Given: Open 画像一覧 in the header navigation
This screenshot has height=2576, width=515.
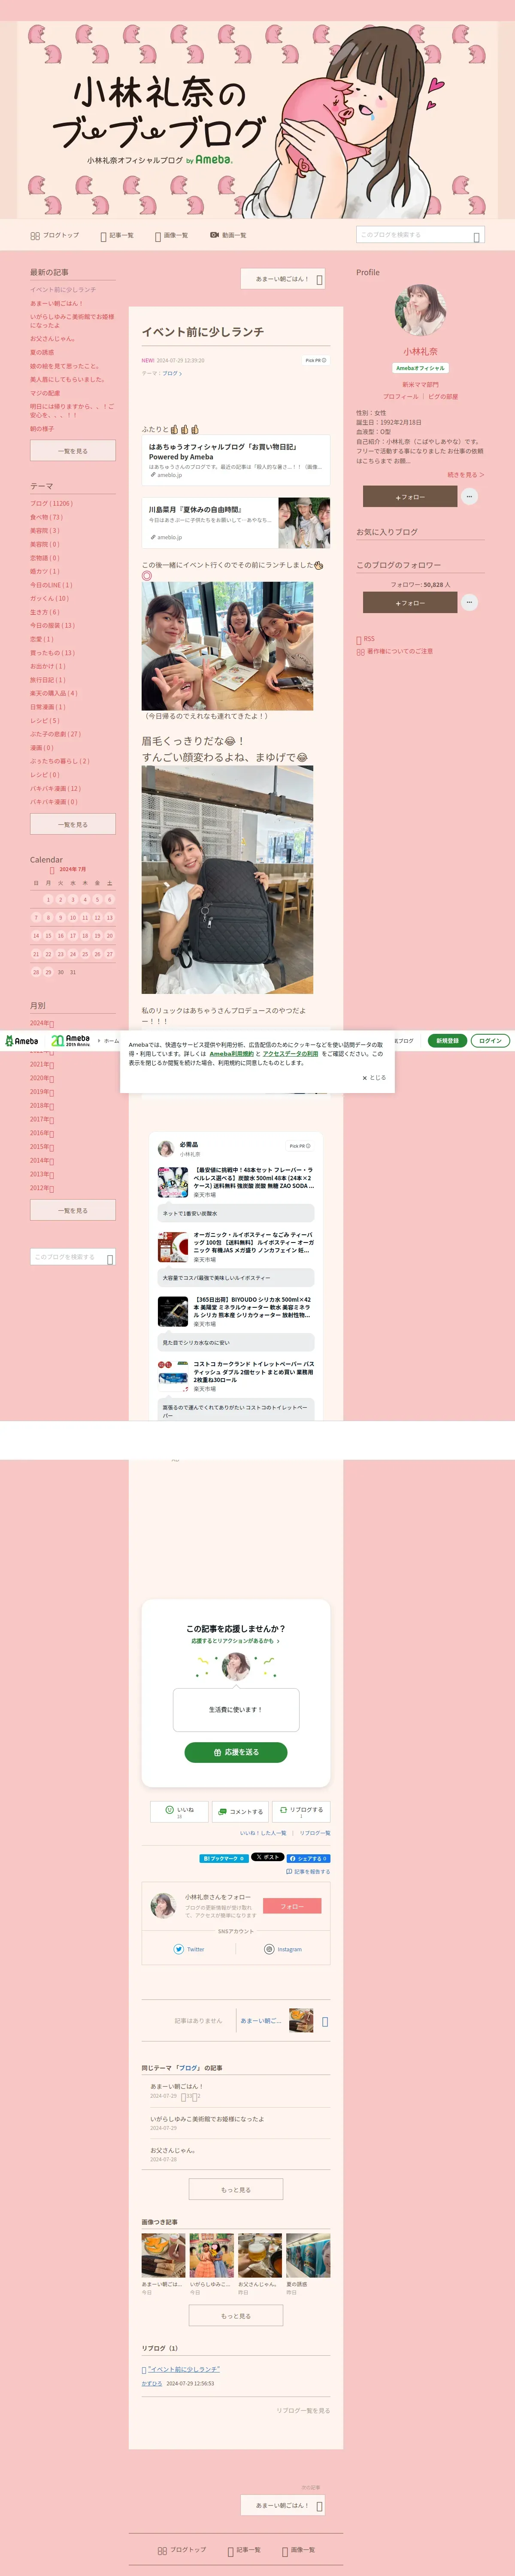Looking at the screenshot, I should tap(171, 235).
